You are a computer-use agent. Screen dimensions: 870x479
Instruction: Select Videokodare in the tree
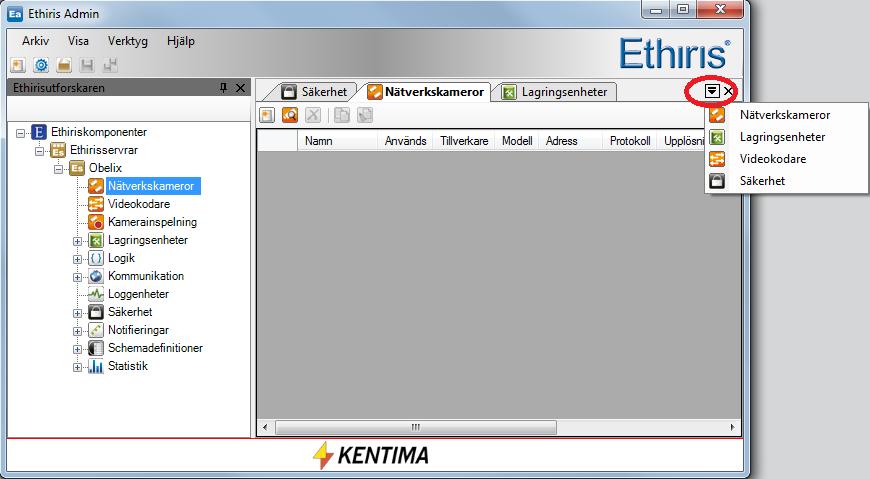click(x=139, y=204)
